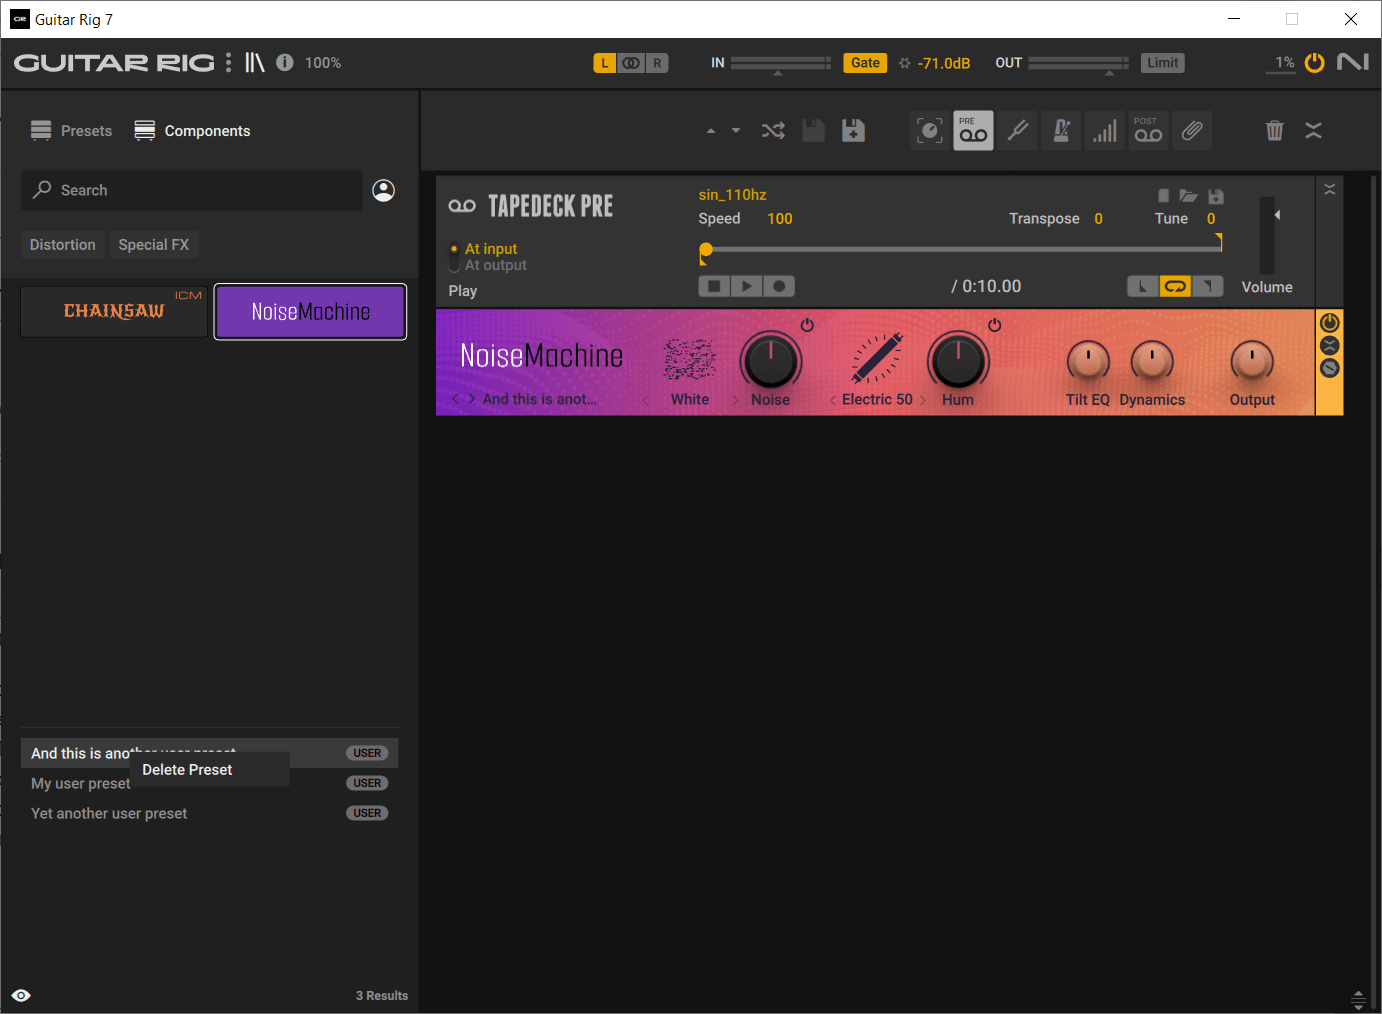Click the Guitar Rig library icon
This screenshot has width=1382, height=1014.
coord(255,62)
